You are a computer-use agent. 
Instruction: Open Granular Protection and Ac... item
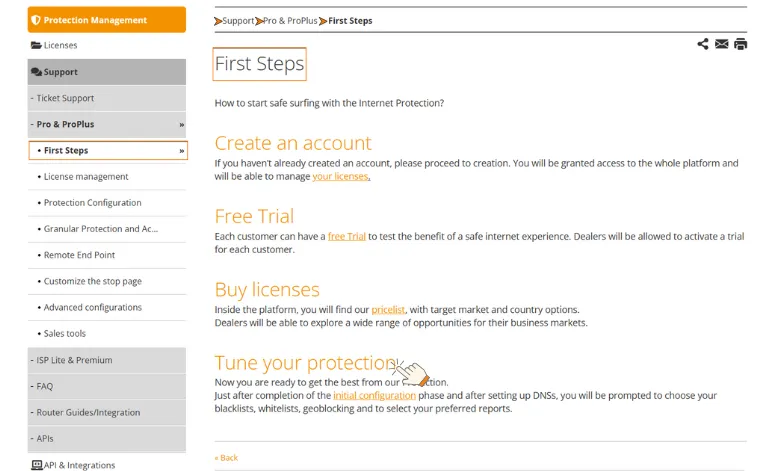107,229
